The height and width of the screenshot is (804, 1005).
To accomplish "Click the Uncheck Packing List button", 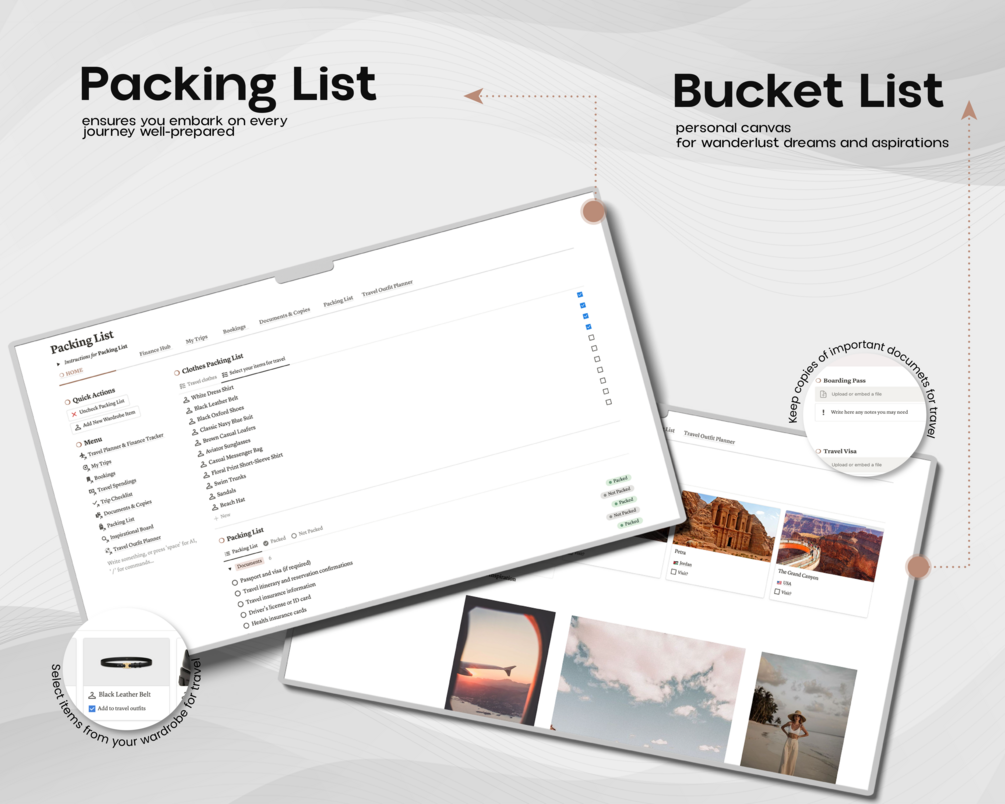I will tap(98, 408).
